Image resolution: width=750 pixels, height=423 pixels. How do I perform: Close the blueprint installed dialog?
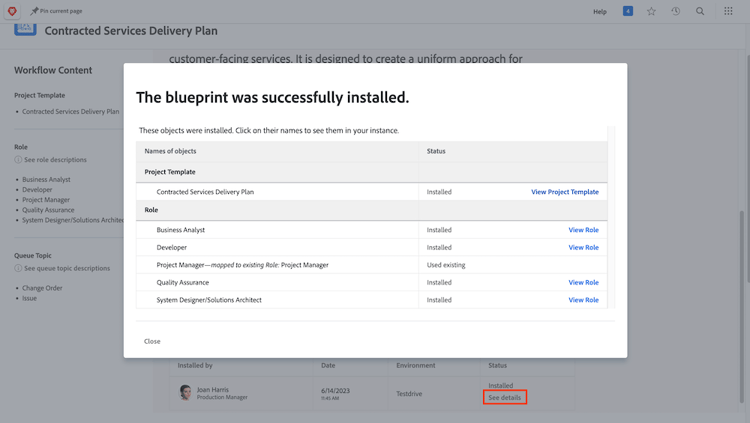click(x=152, y=341)
